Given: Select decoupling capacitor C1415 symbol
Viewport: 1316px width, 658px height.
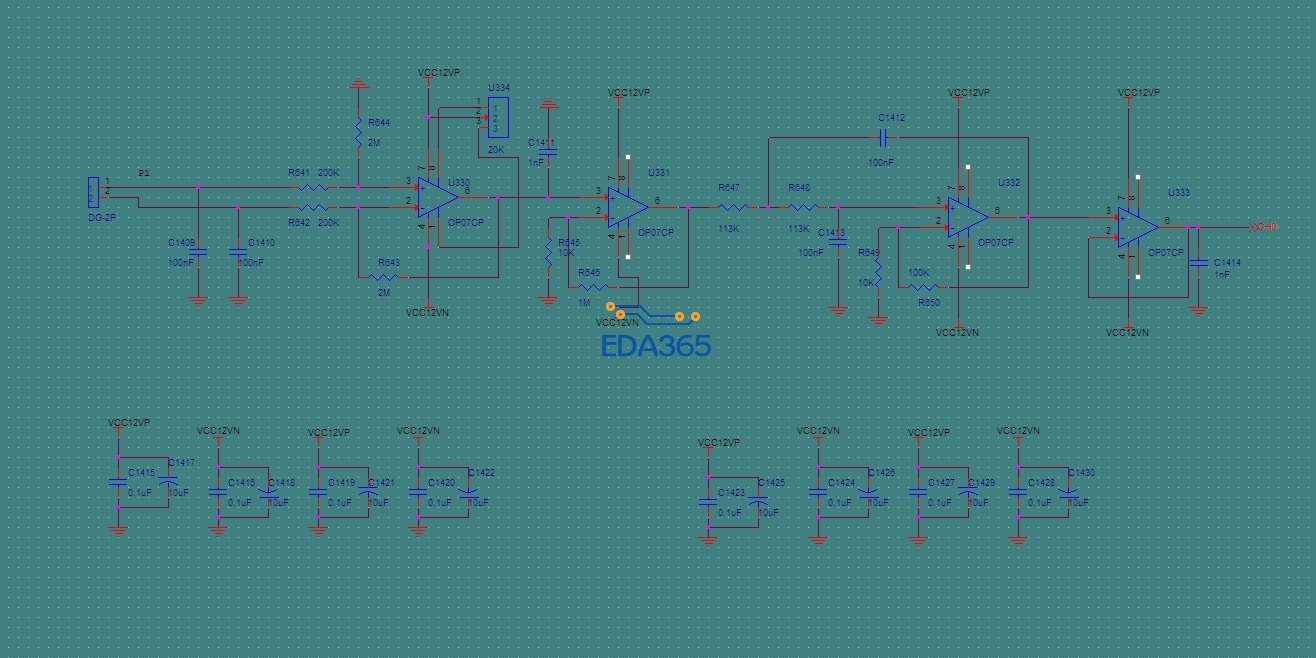Looking at the screenshot, I should click(x=118, y=483).
